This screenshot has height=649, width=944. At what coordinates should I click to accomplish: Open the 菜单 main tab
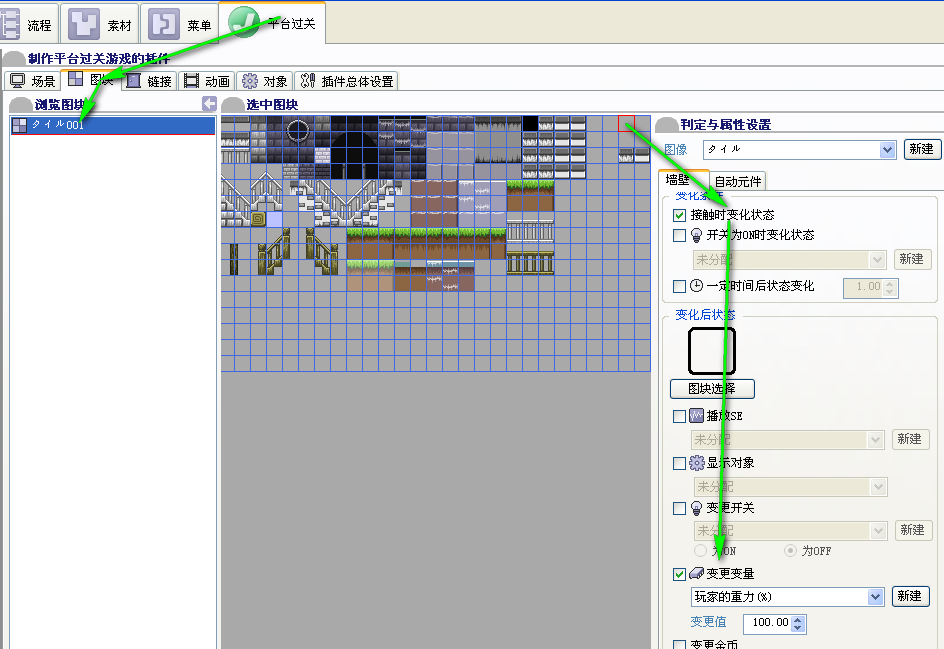coord(179,24)
